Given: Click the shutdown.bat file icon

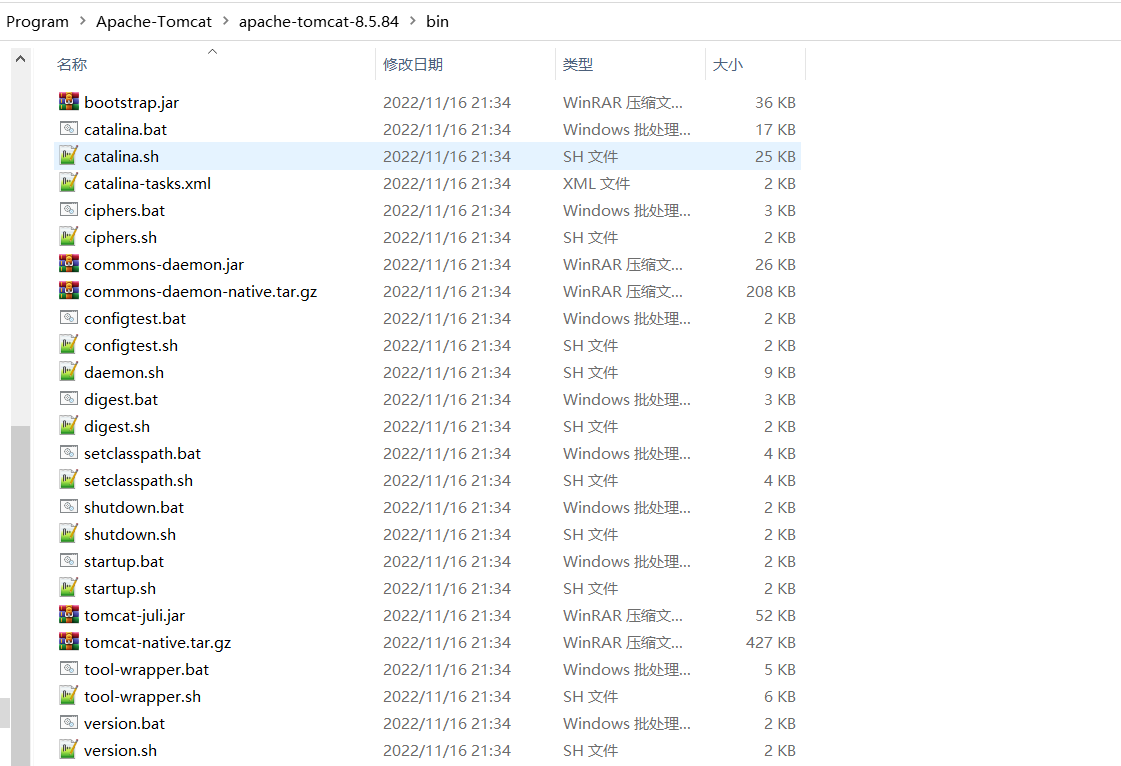Looking at the screenshot, I should click(x=69, y=507).
